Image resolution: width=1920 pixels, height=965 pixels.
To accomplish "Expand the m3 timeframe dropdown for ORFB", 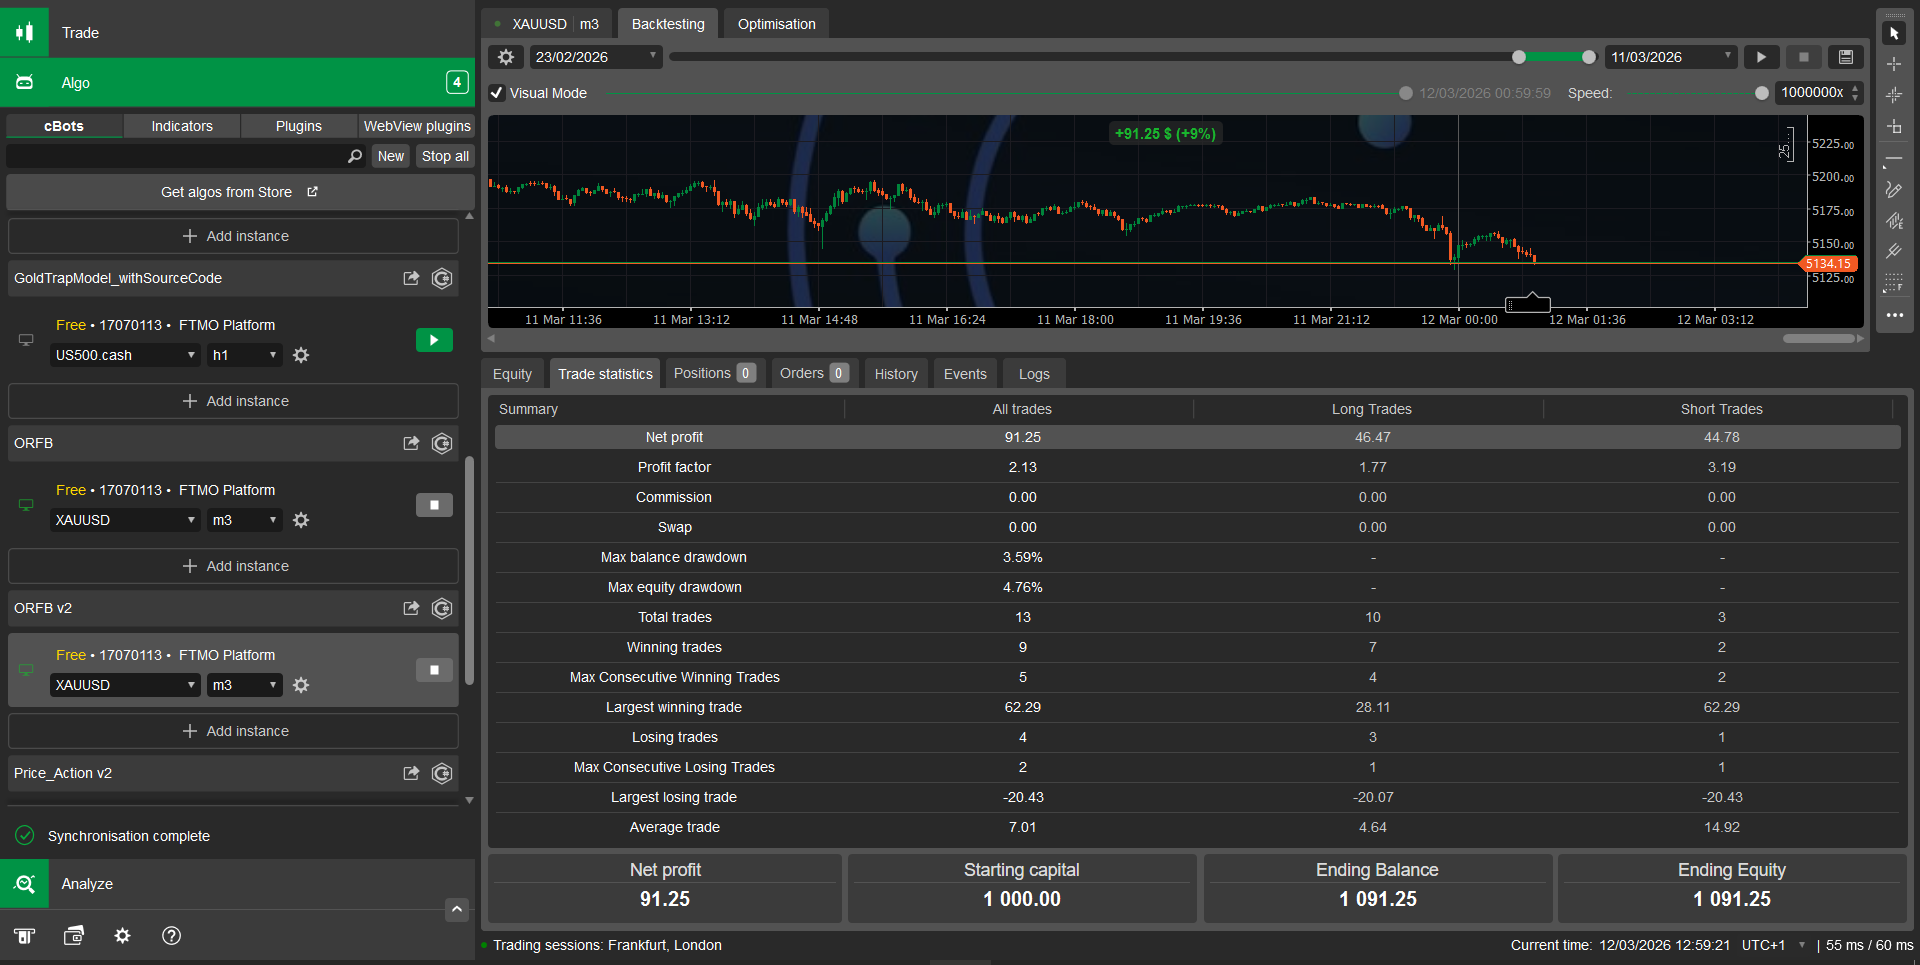I will click(x=244, y=520).
